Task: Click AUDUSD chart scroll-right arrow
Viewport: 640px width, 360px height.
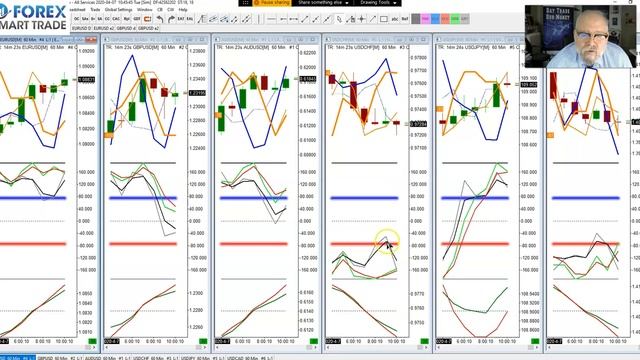Action: coord(316,347)
